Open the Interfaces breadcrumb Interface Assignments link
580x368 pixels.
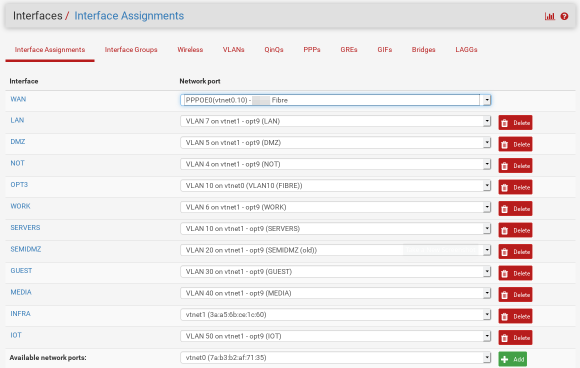129,16
